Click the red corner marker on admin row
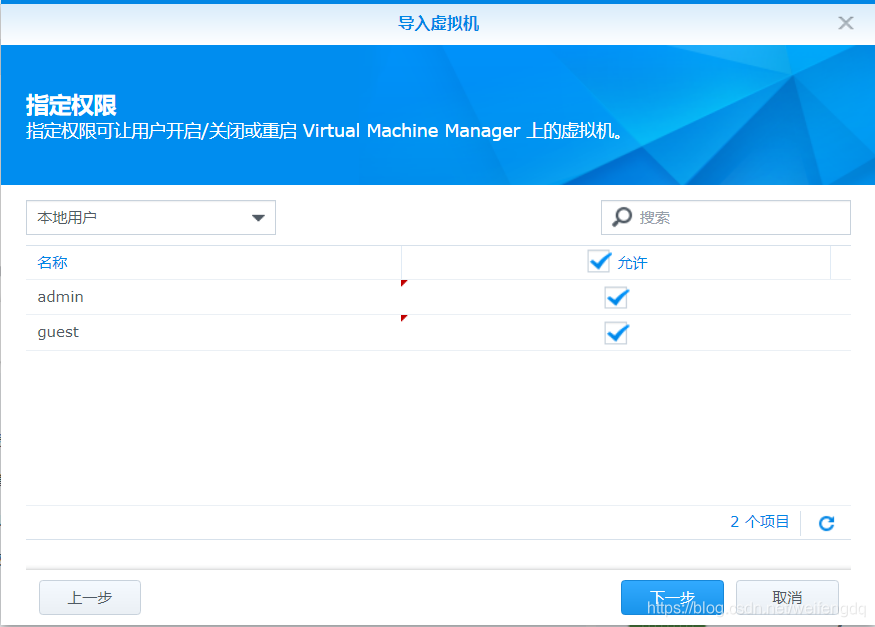The height and width of the screenshot is (627, 875). pyautogui.click(x=402, y=285)
